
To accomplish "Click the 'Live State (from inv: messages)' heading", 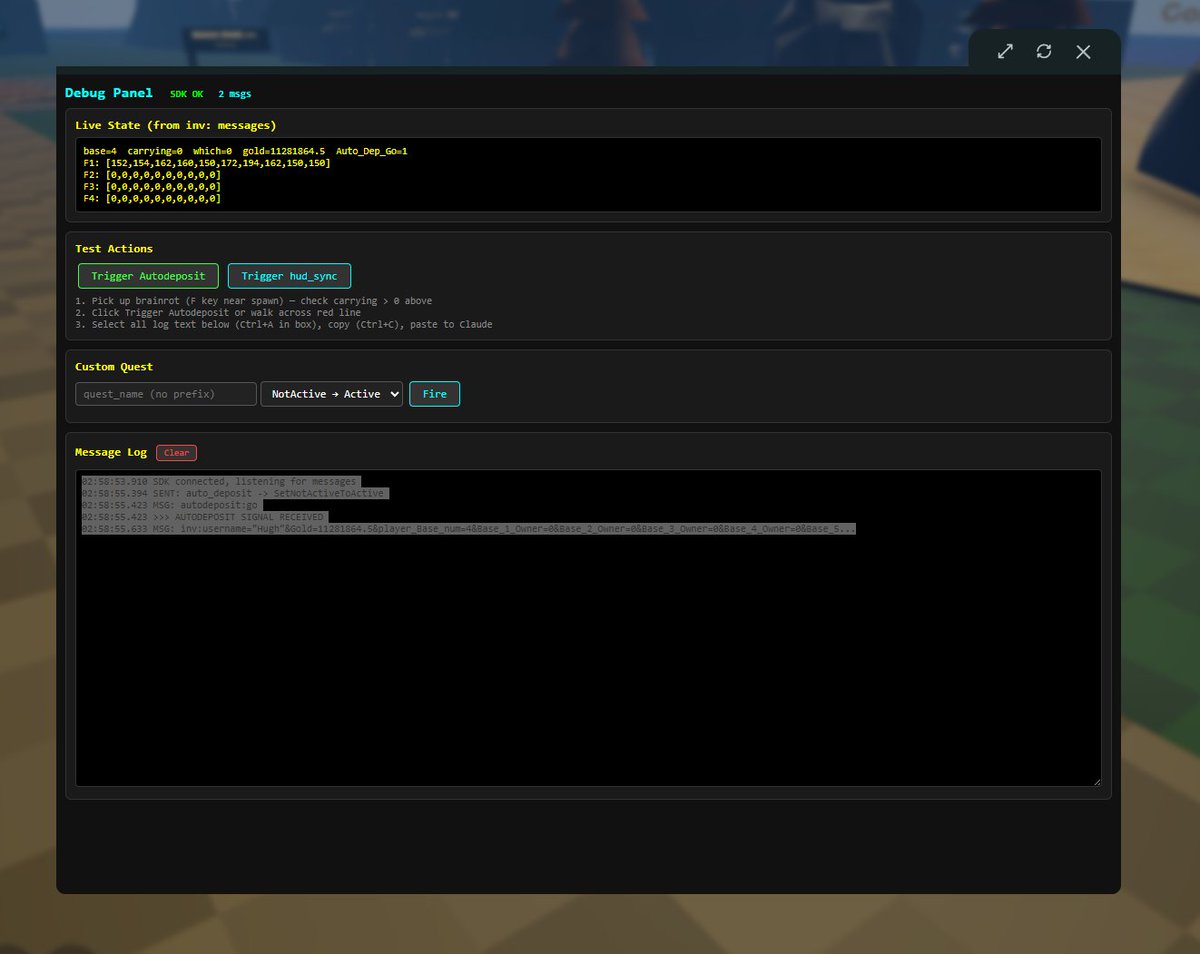I will coord(176,125).
